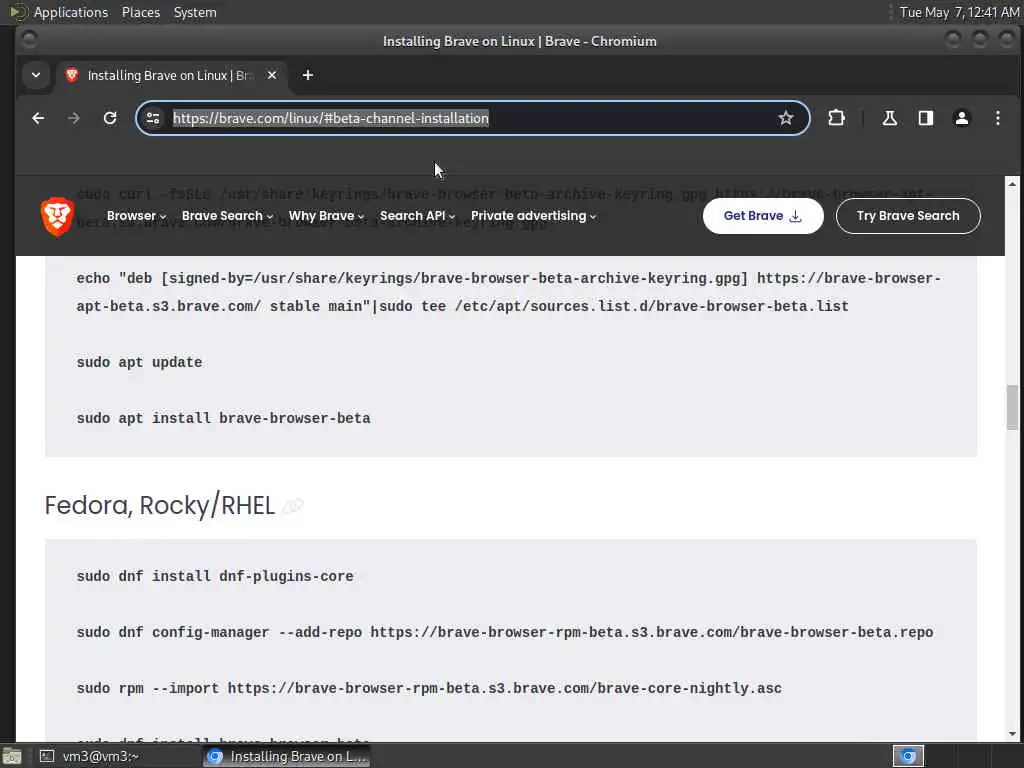
Task: Click the Try Brave Search button
Action: point(908,216)
